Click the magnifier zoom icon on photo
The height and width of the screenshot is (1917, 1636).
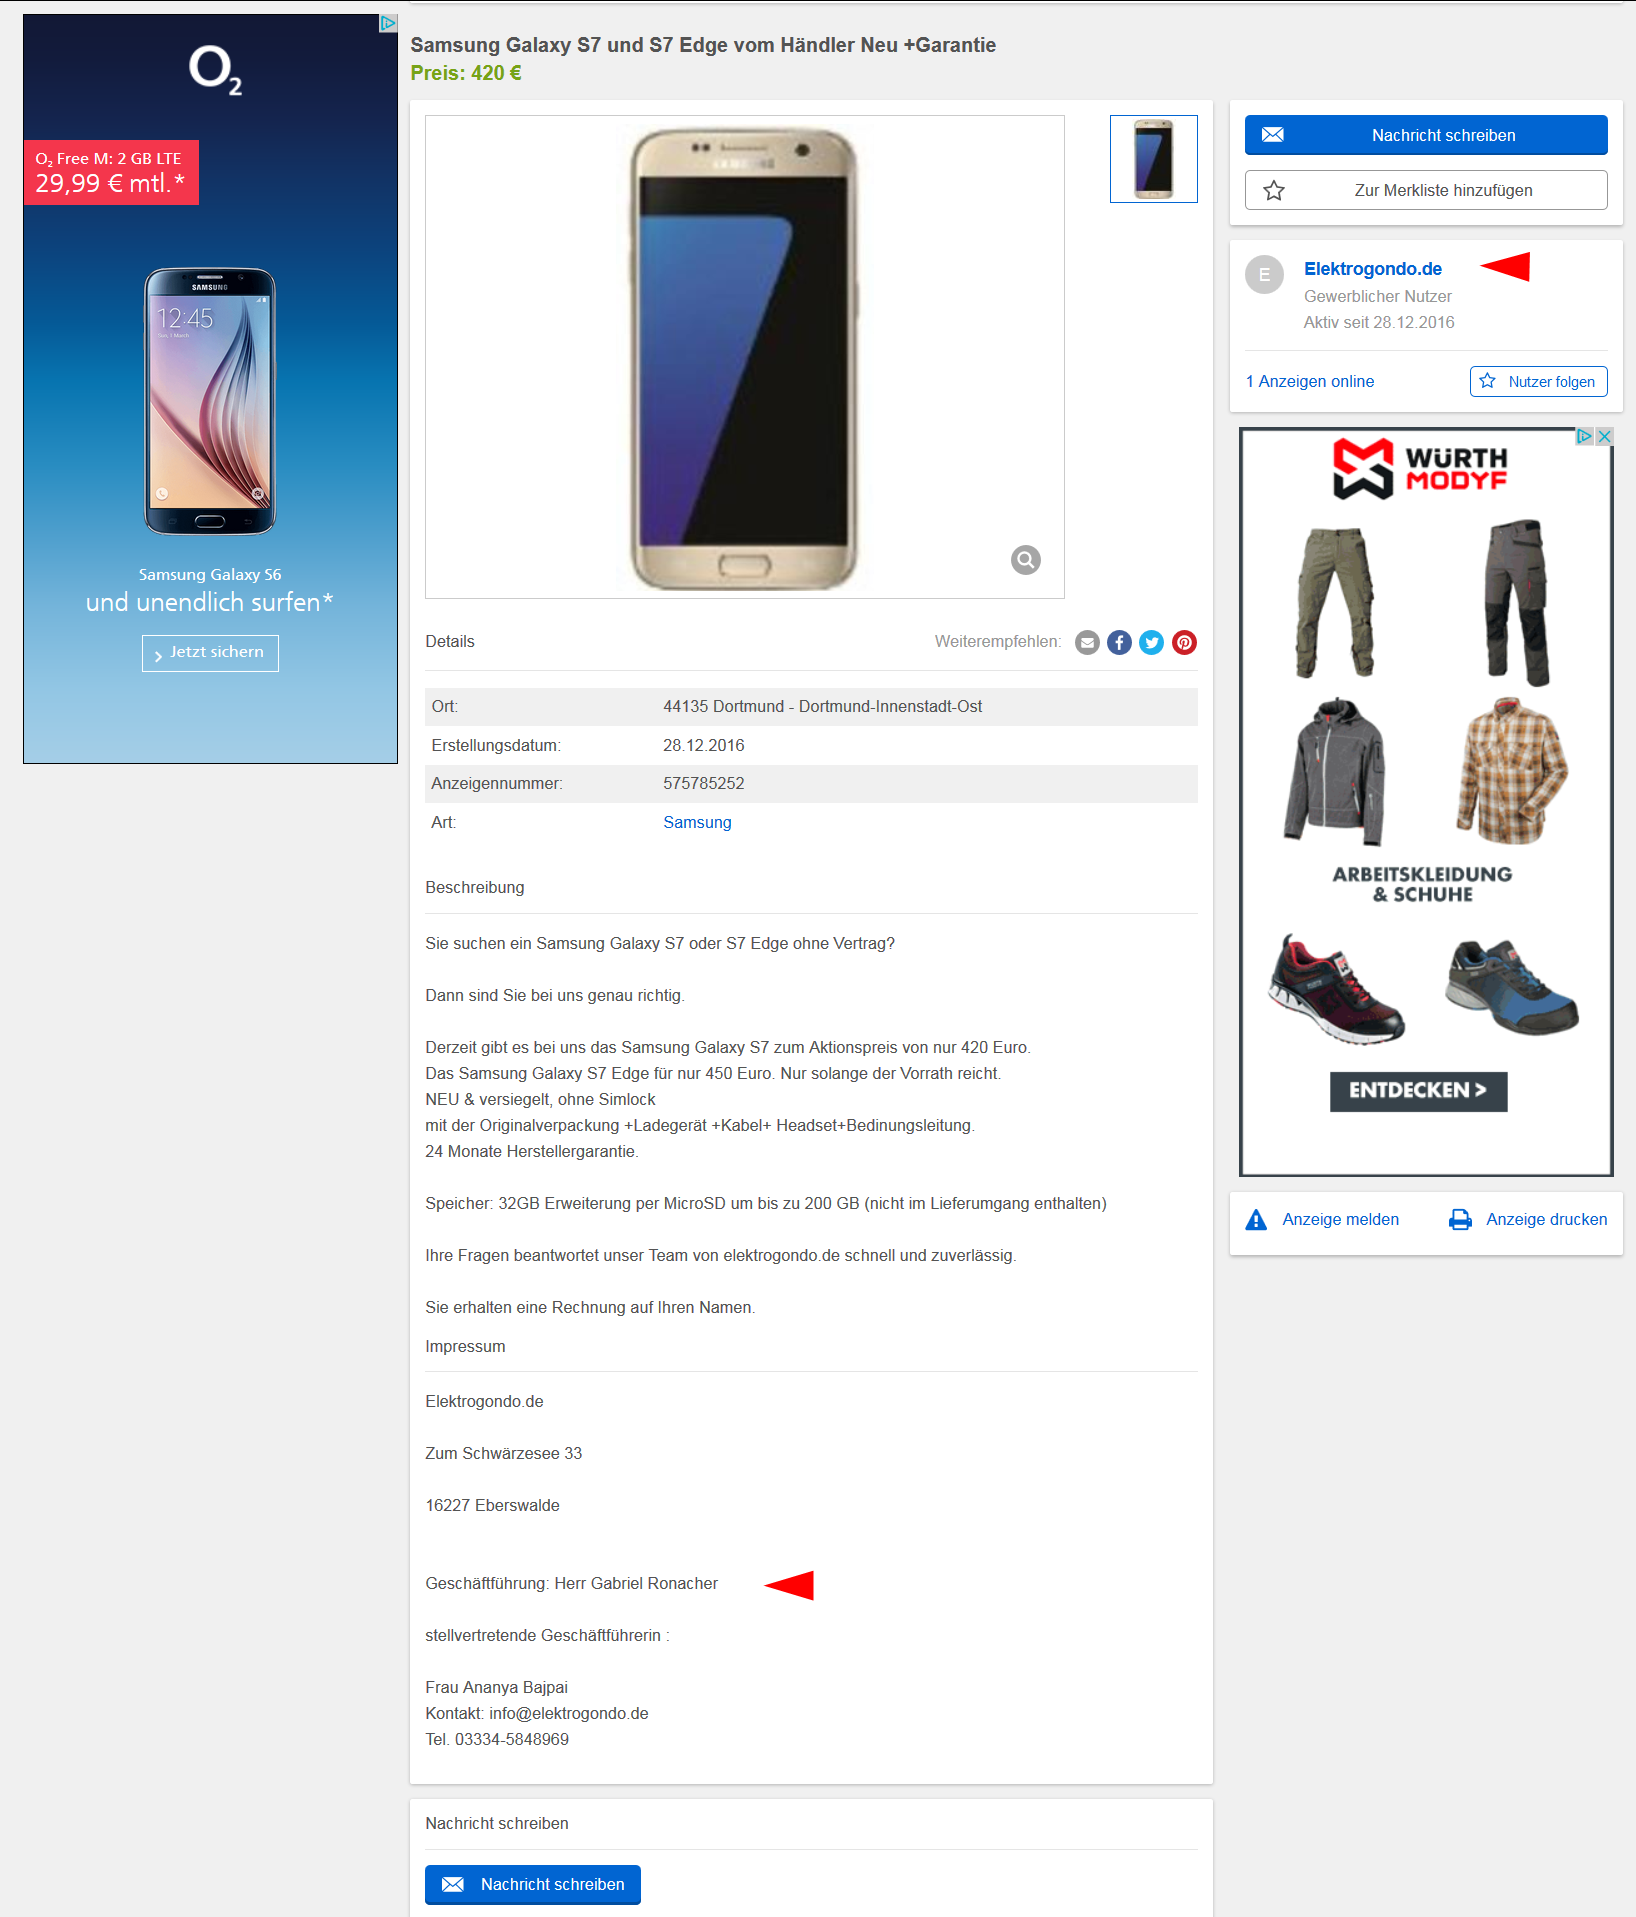(1025, 560)
